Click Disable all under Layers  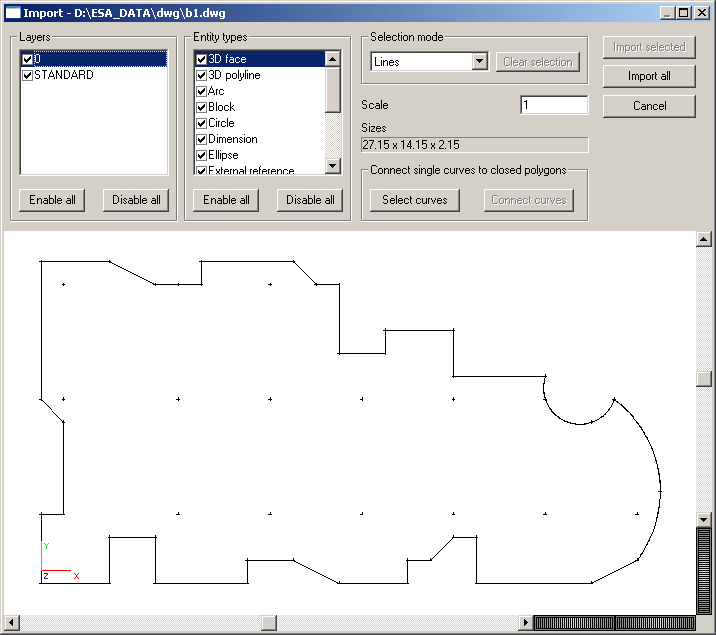pyautogui.click(x=136, y=200)
